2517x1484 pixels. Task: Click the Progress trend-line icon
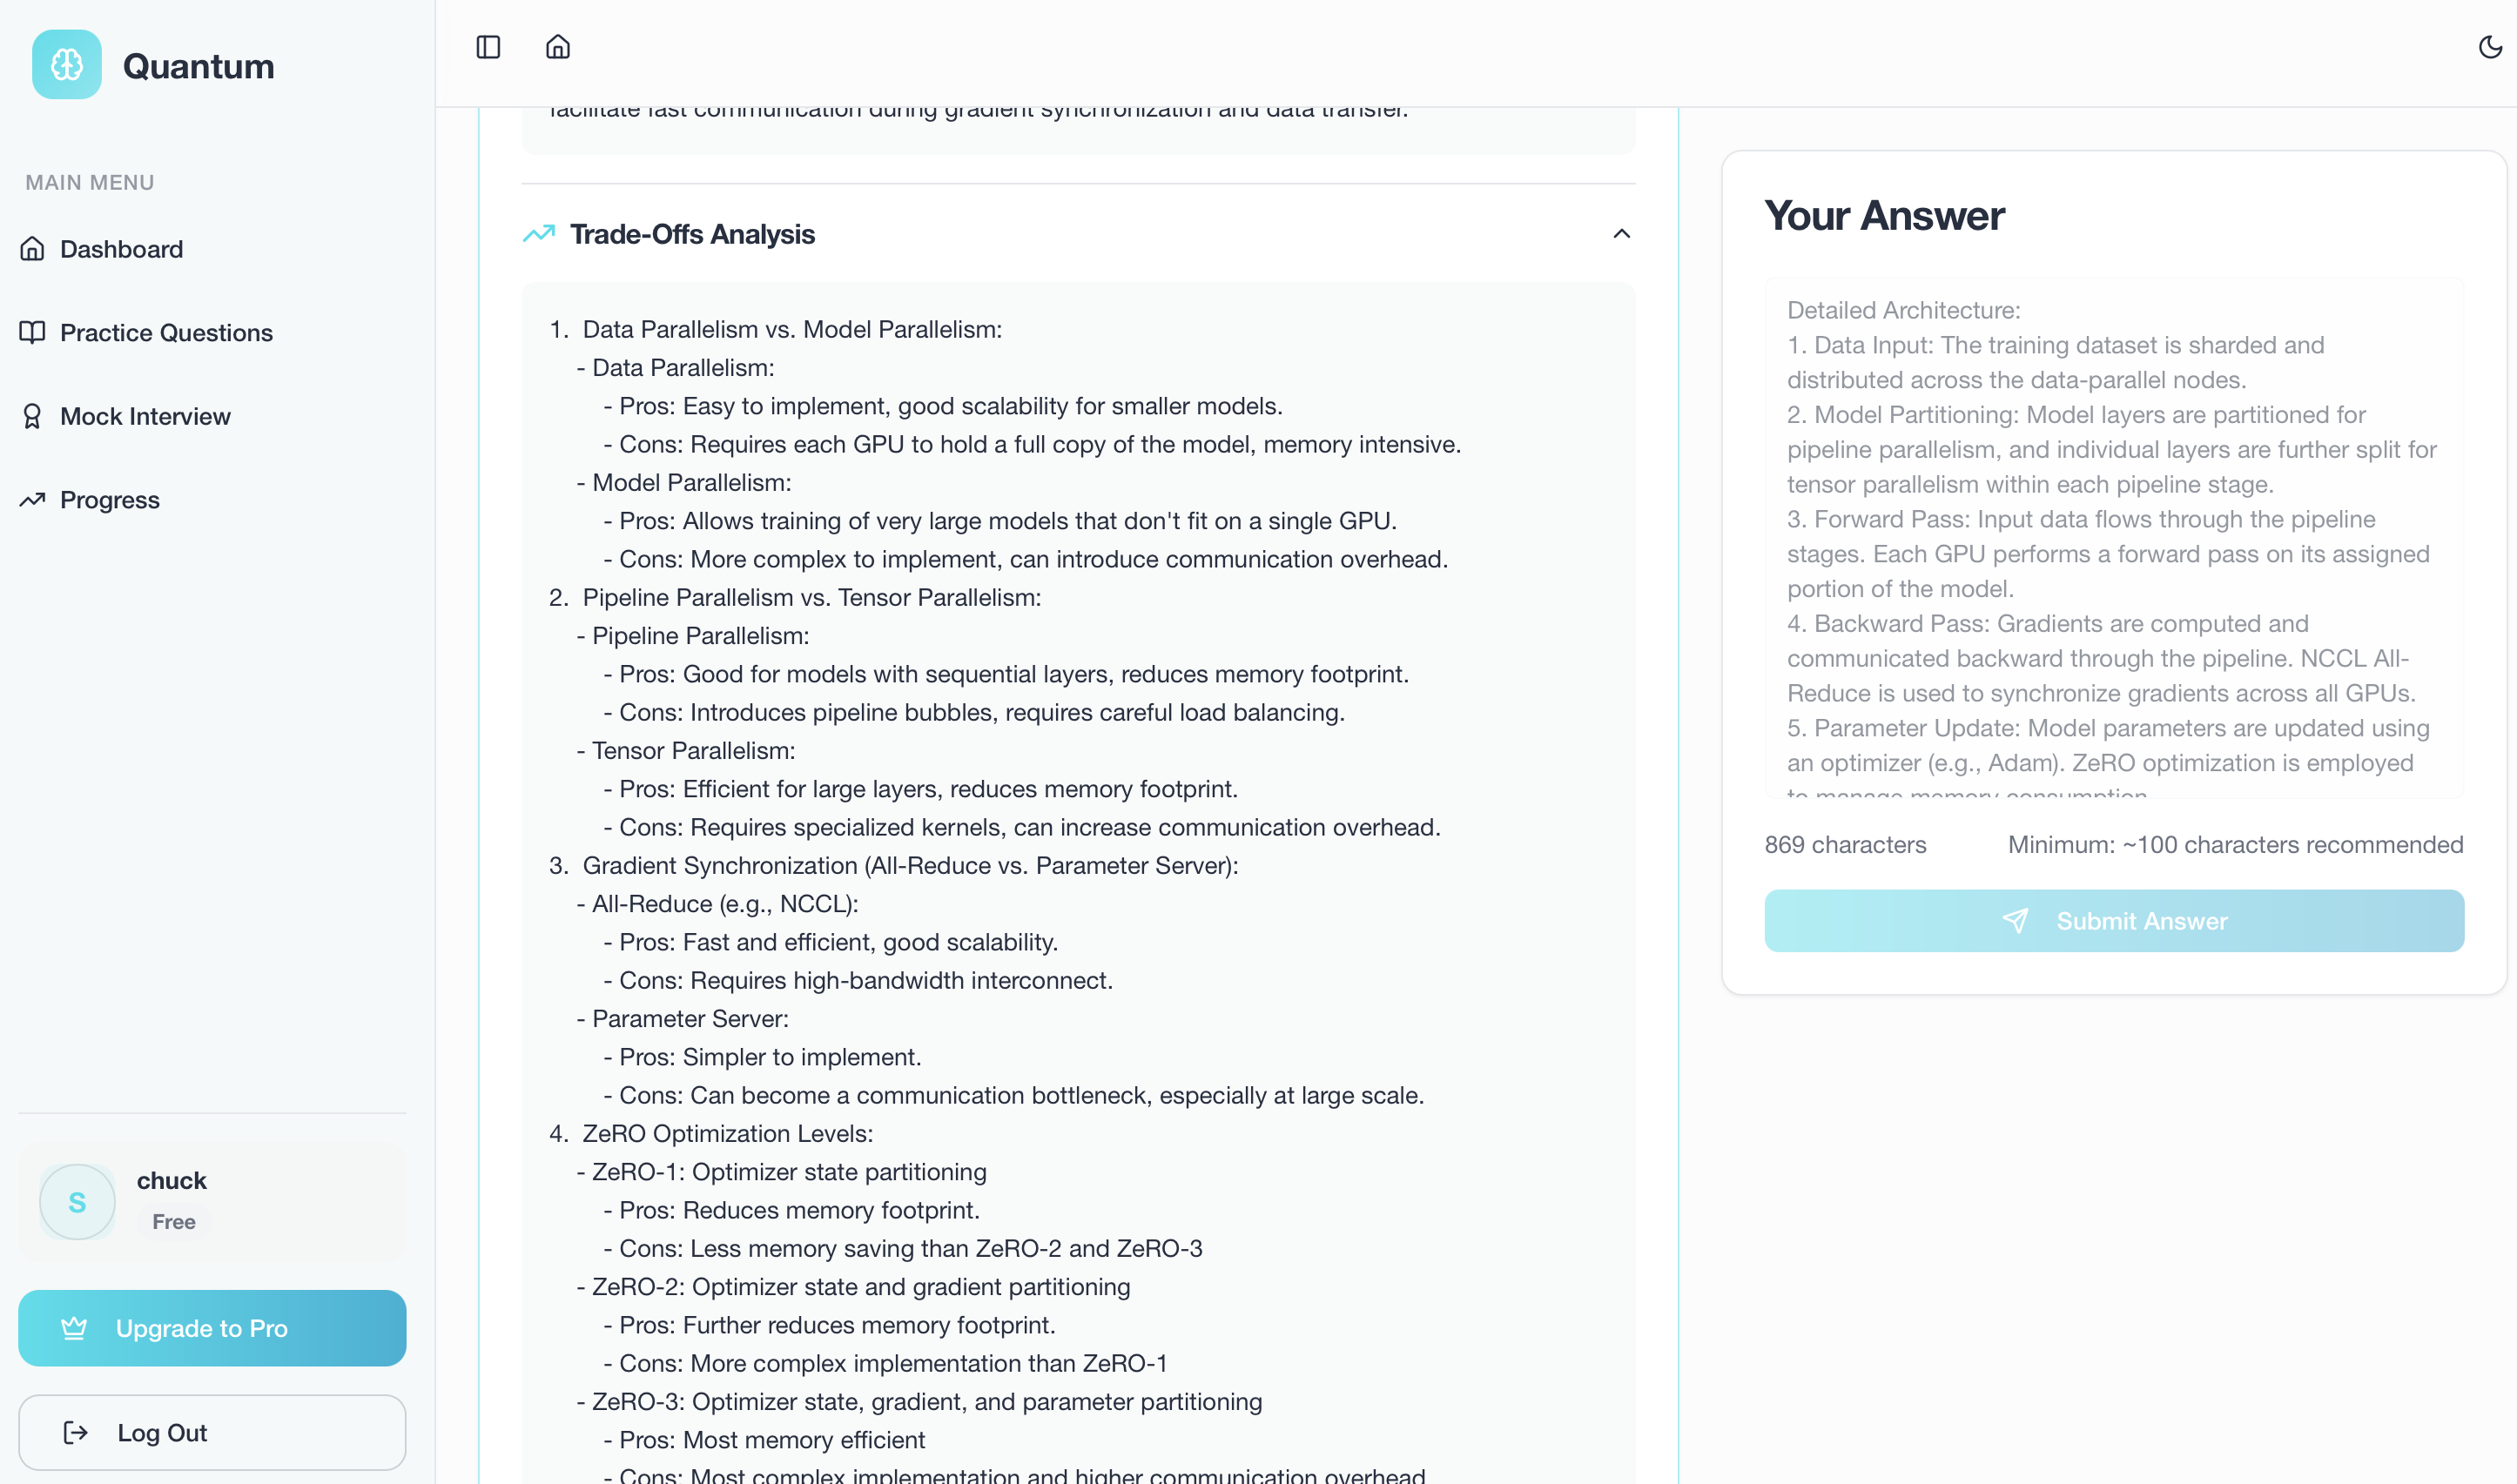tap(33, 499)
